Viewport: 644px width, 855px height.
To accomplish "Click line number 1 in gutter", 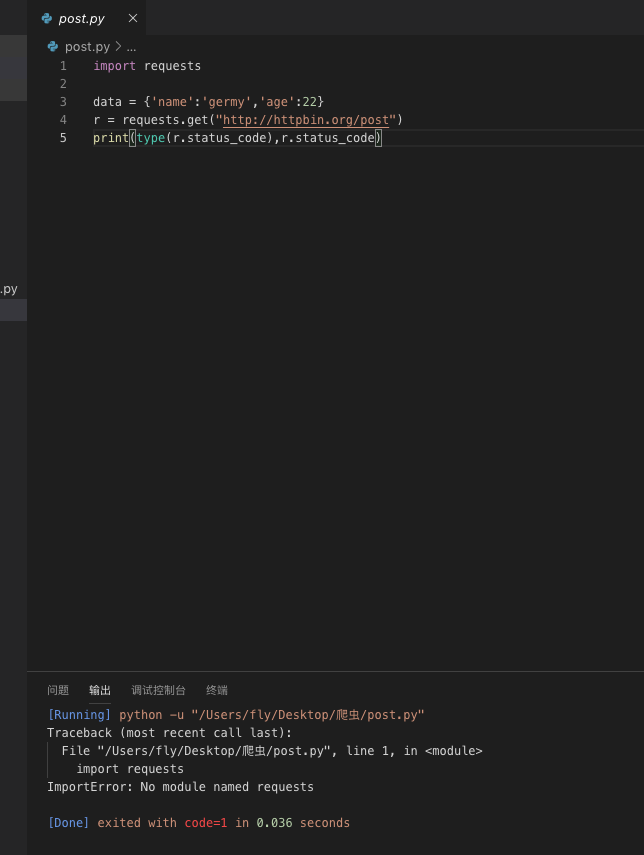I will click(x=63, y=66).
